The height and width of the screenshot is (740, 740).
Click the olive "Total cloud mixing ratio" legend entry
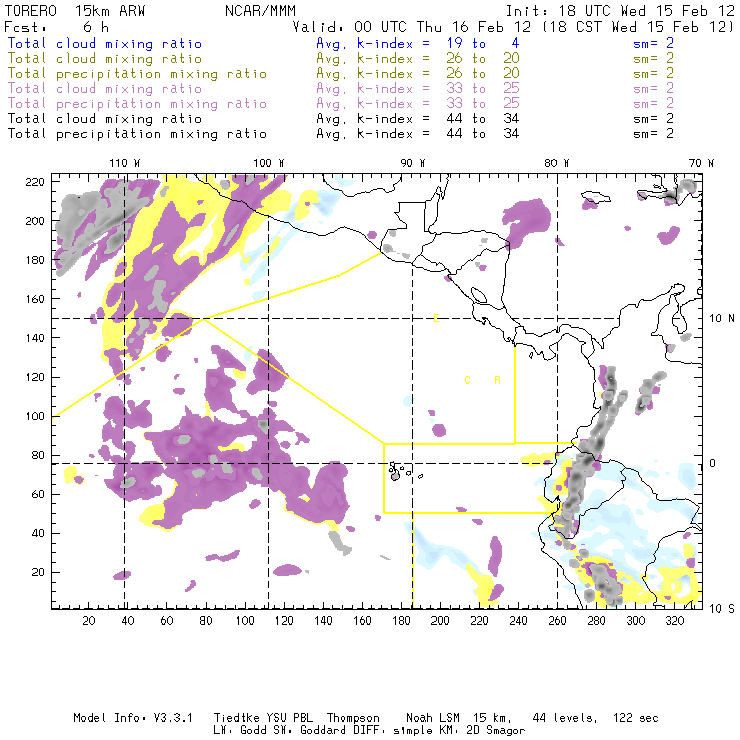(x=105, y=59)
